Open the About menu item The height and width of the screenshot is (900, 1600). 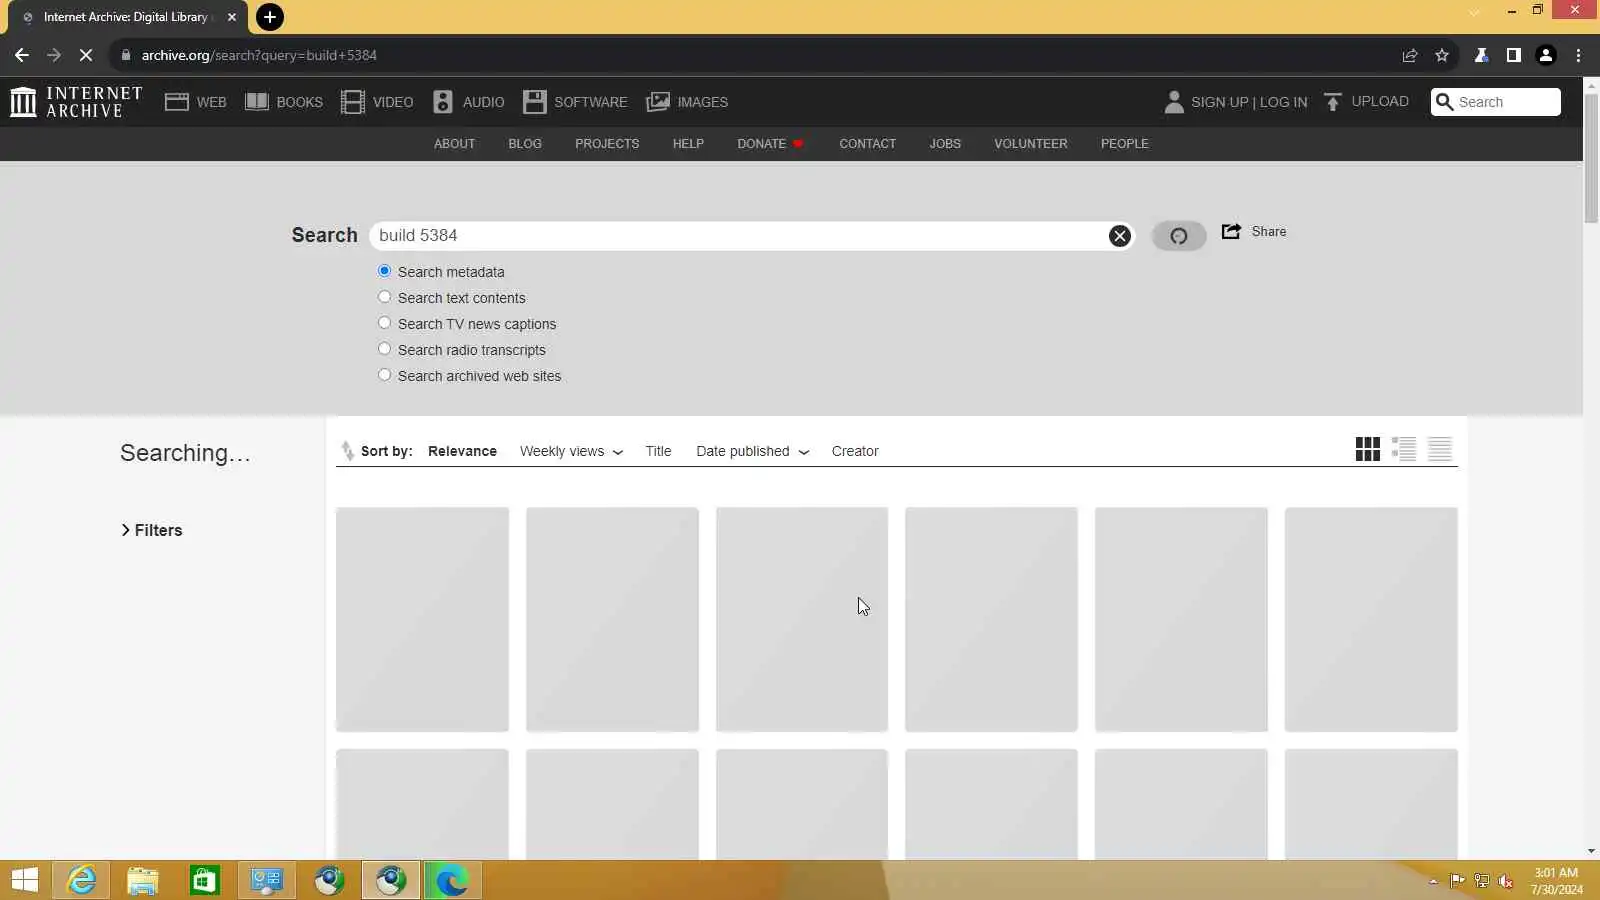(x=454, y=144)
